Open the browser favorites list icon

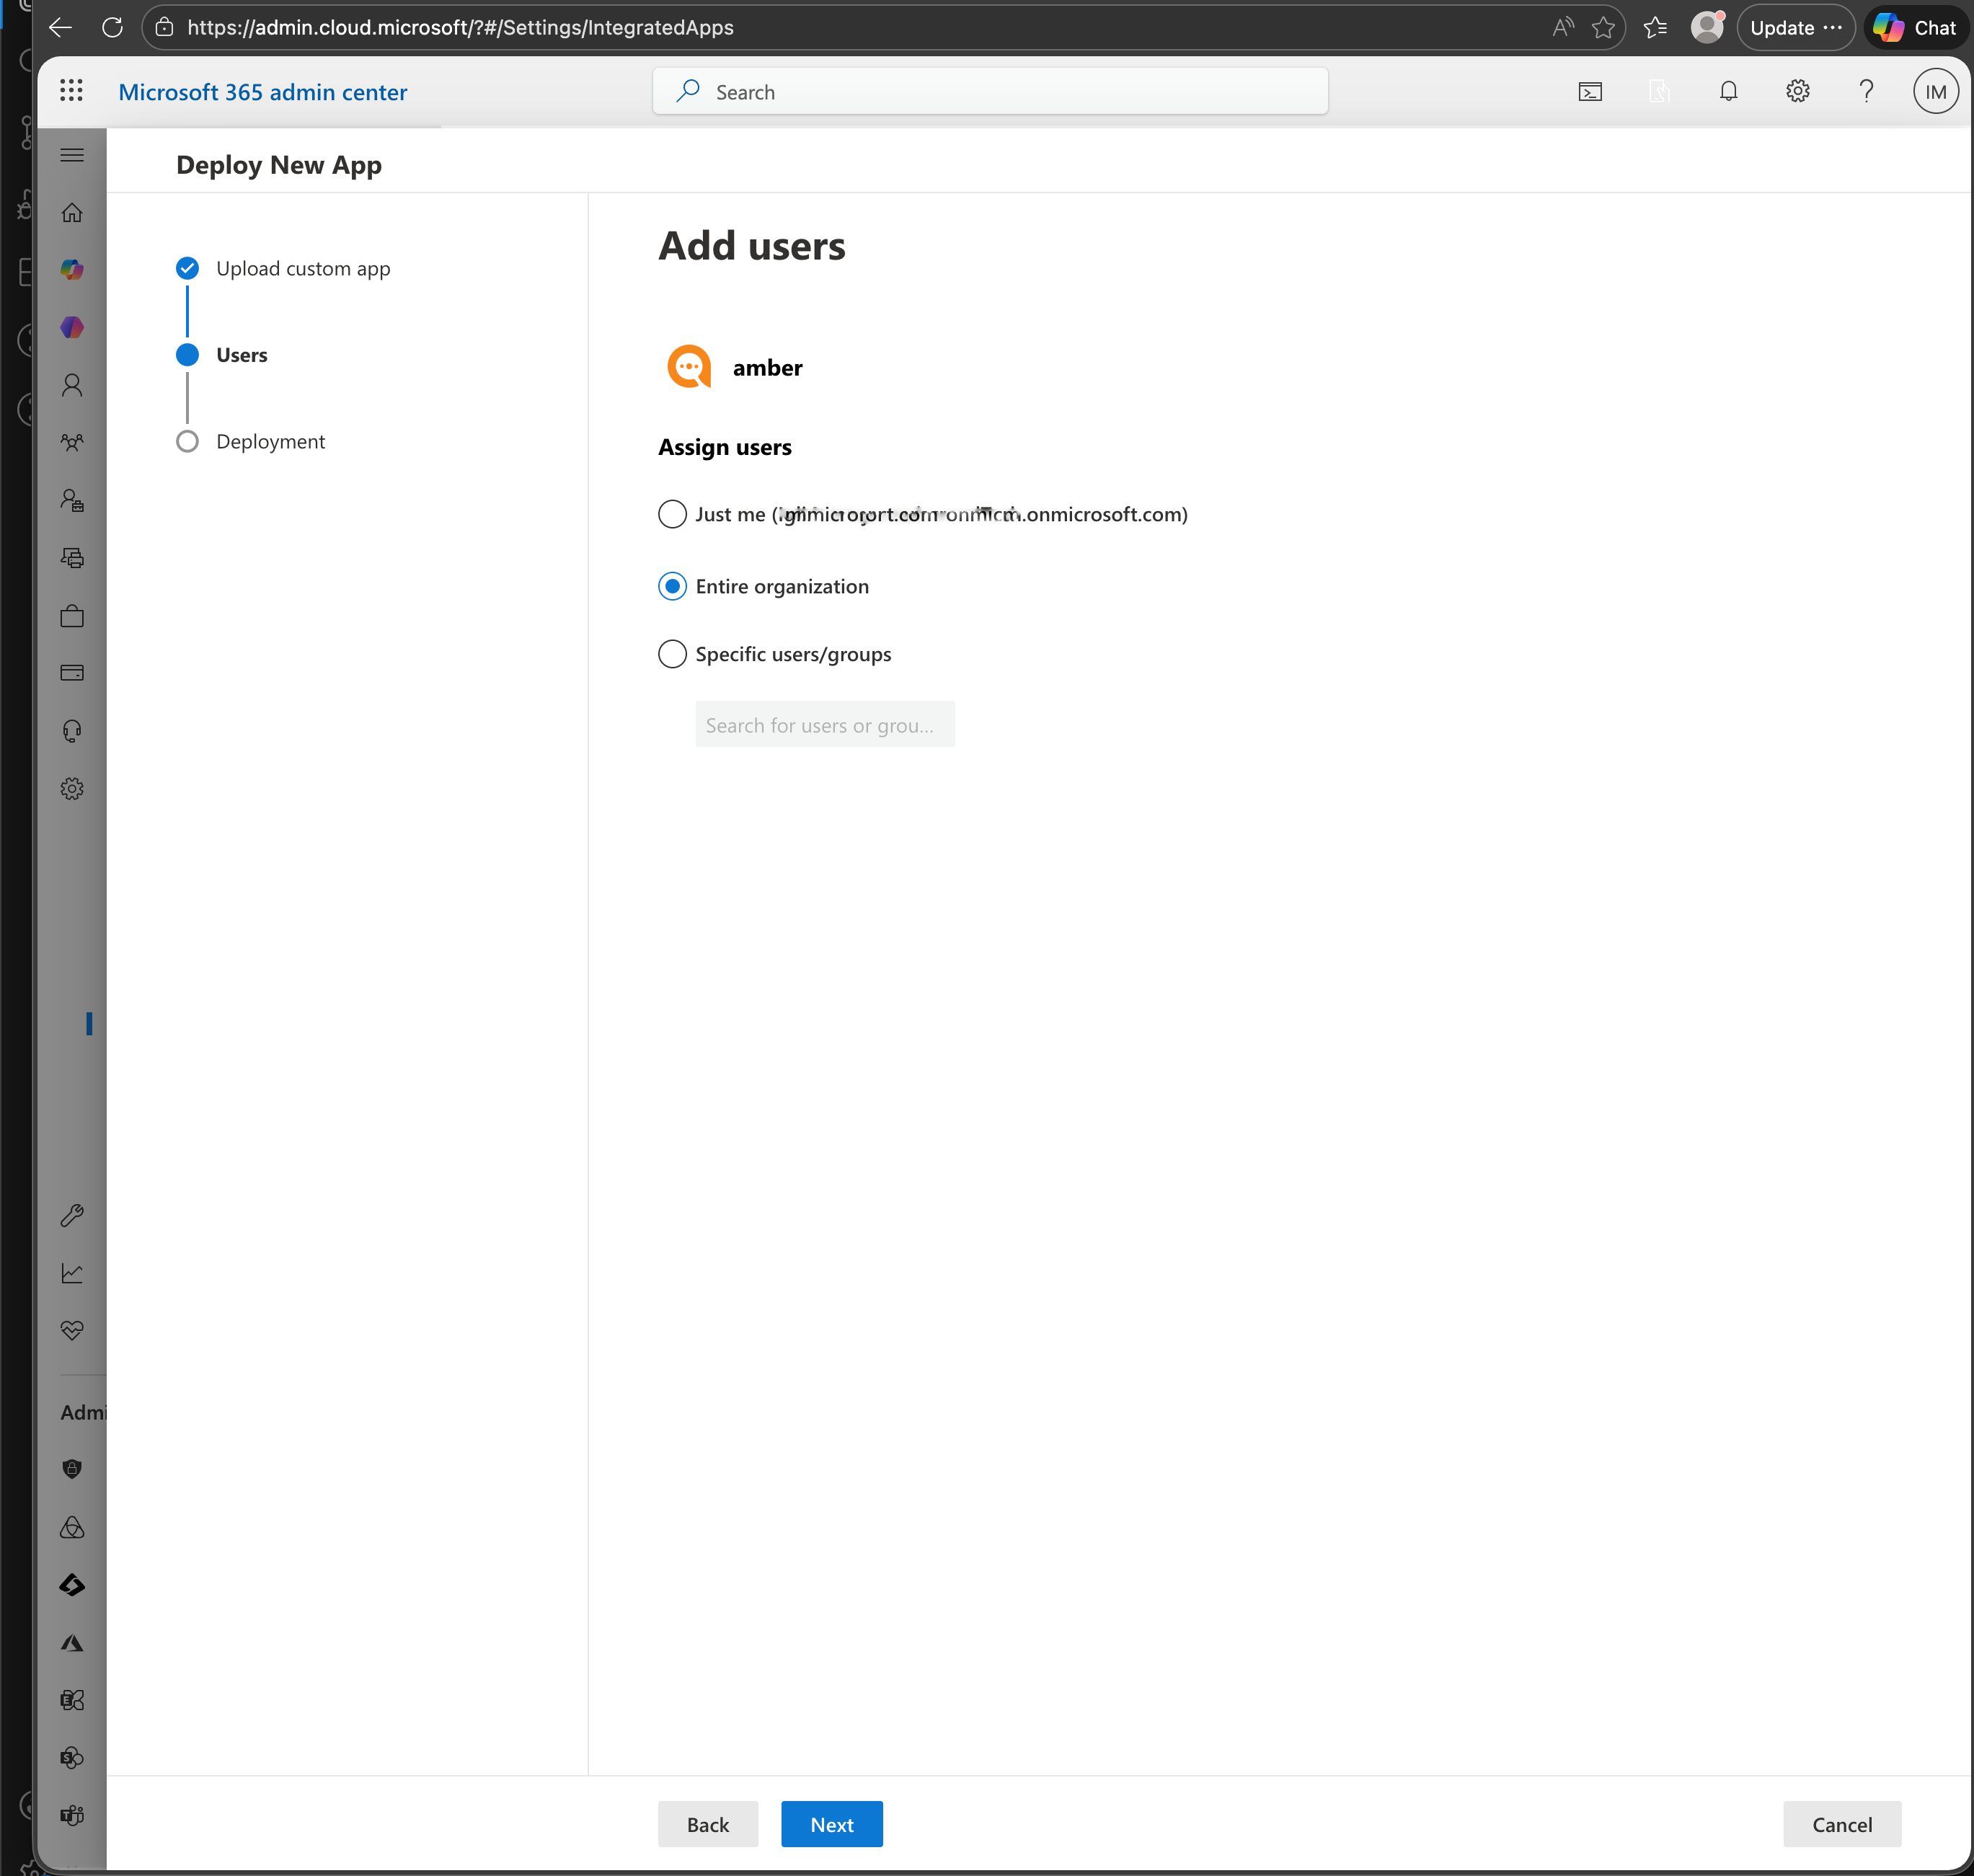click(x=1655, y=28)
